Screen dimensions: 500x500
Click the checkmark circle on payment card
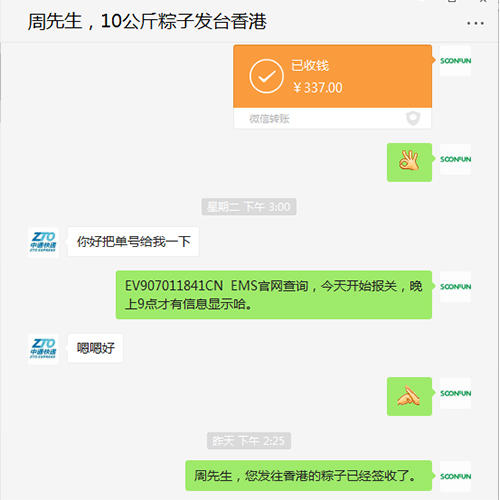pos(266,76)
